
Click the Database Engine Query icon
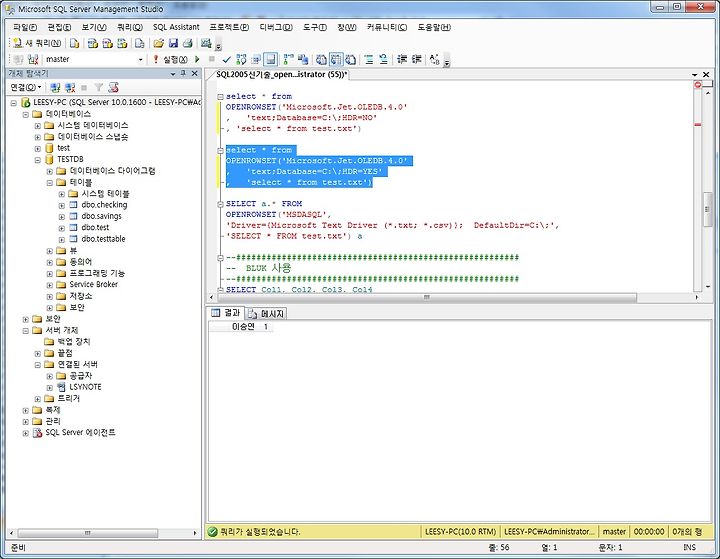(74, 43)
